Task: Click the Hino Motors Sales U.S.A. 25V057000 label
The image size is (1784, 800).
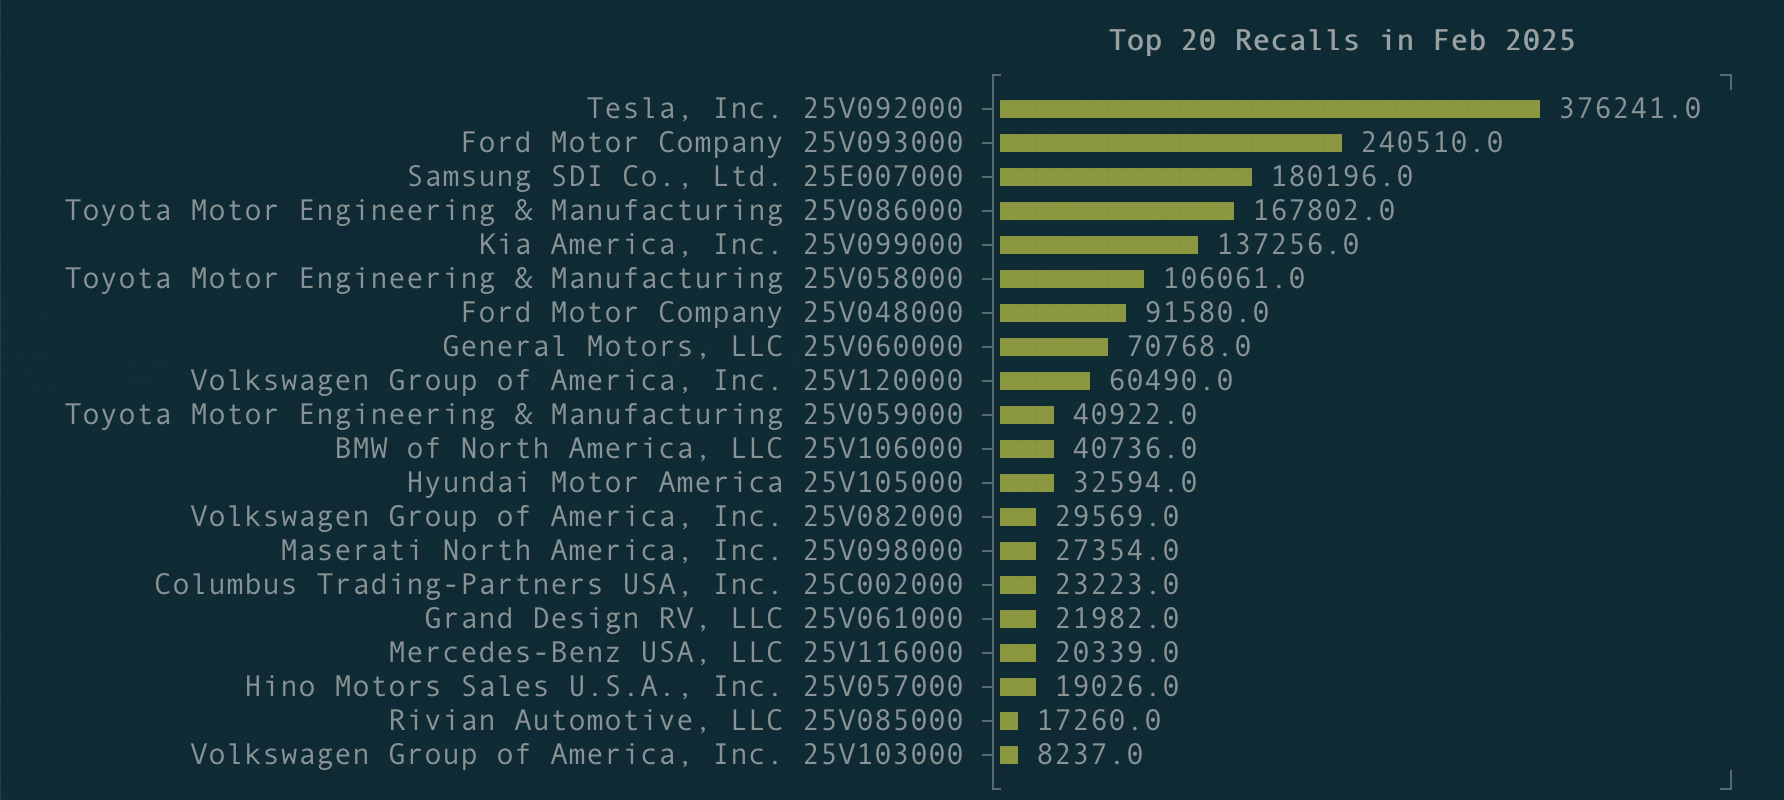Action: click(604, 686)
